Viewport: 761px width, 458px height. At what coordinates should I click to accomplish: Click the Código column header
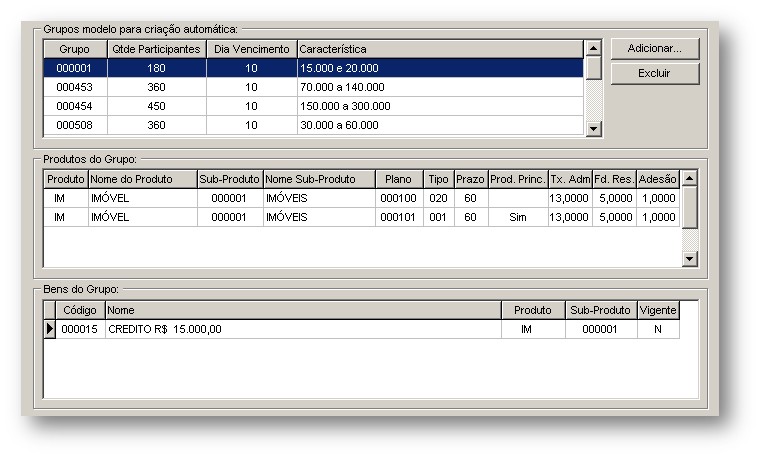coord(80,310)
